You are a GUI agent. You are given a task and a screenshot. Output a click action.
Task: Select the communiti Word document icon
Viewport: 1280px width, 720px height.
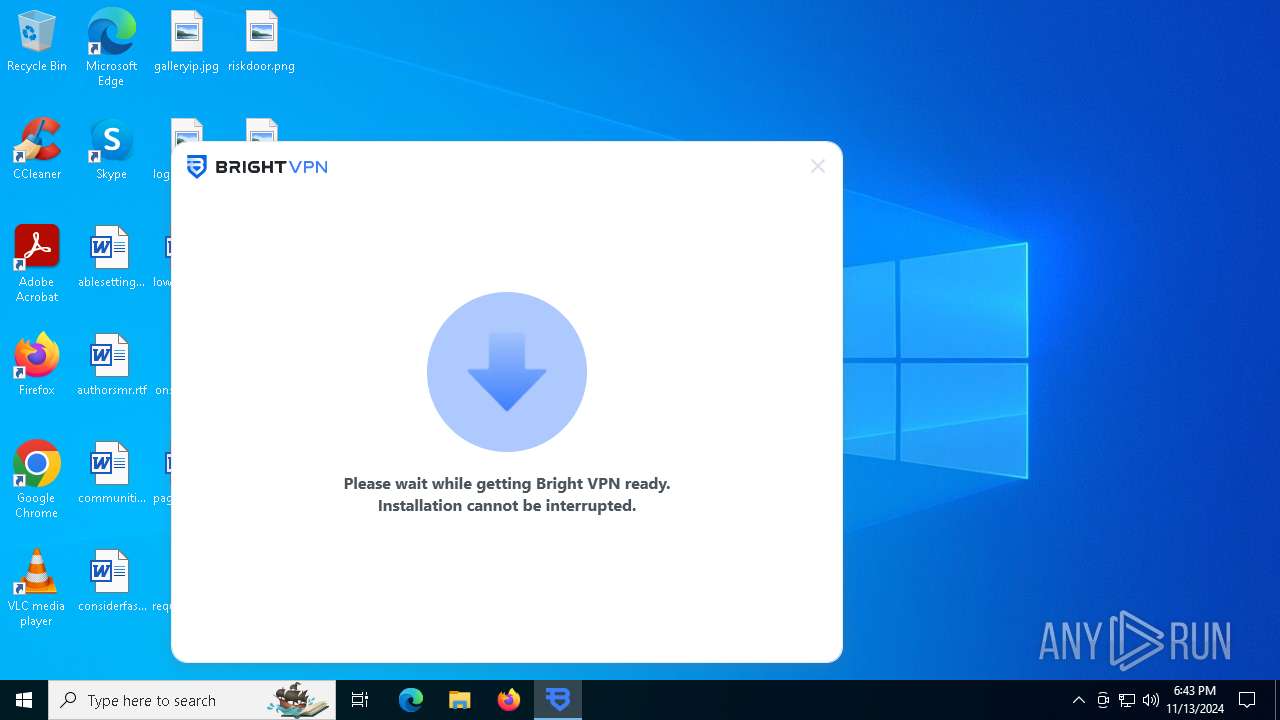111,474
